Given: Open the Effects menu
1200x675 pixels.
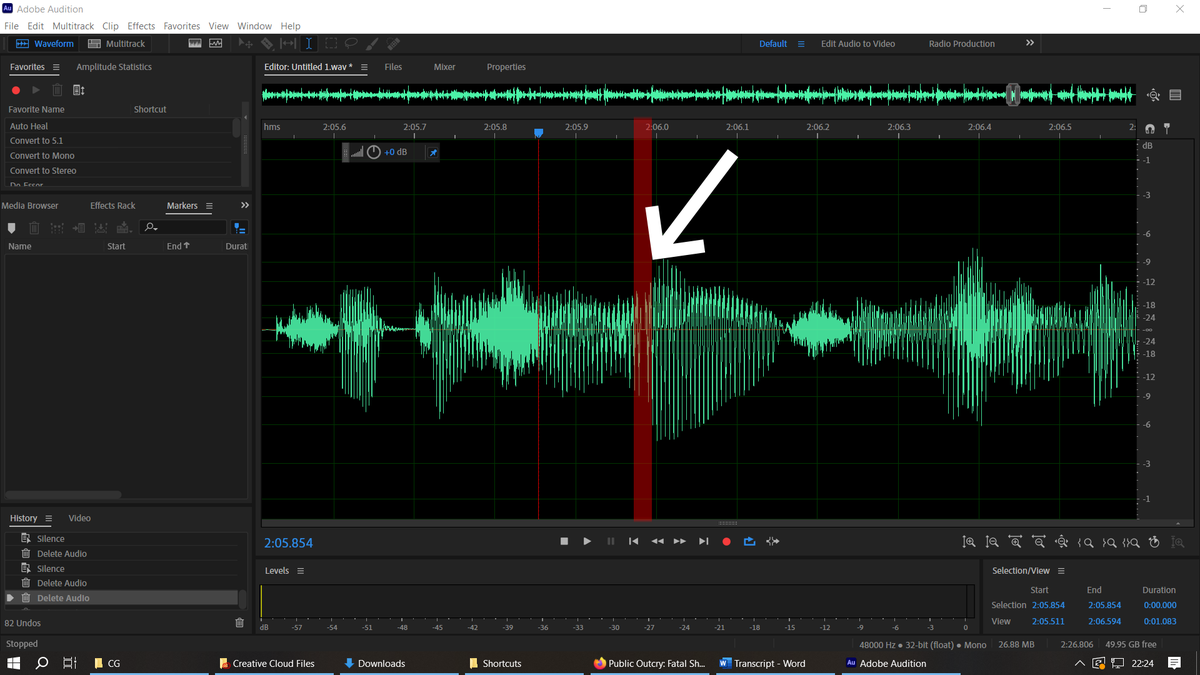Looking at the screenshot, I should point(141,26).
